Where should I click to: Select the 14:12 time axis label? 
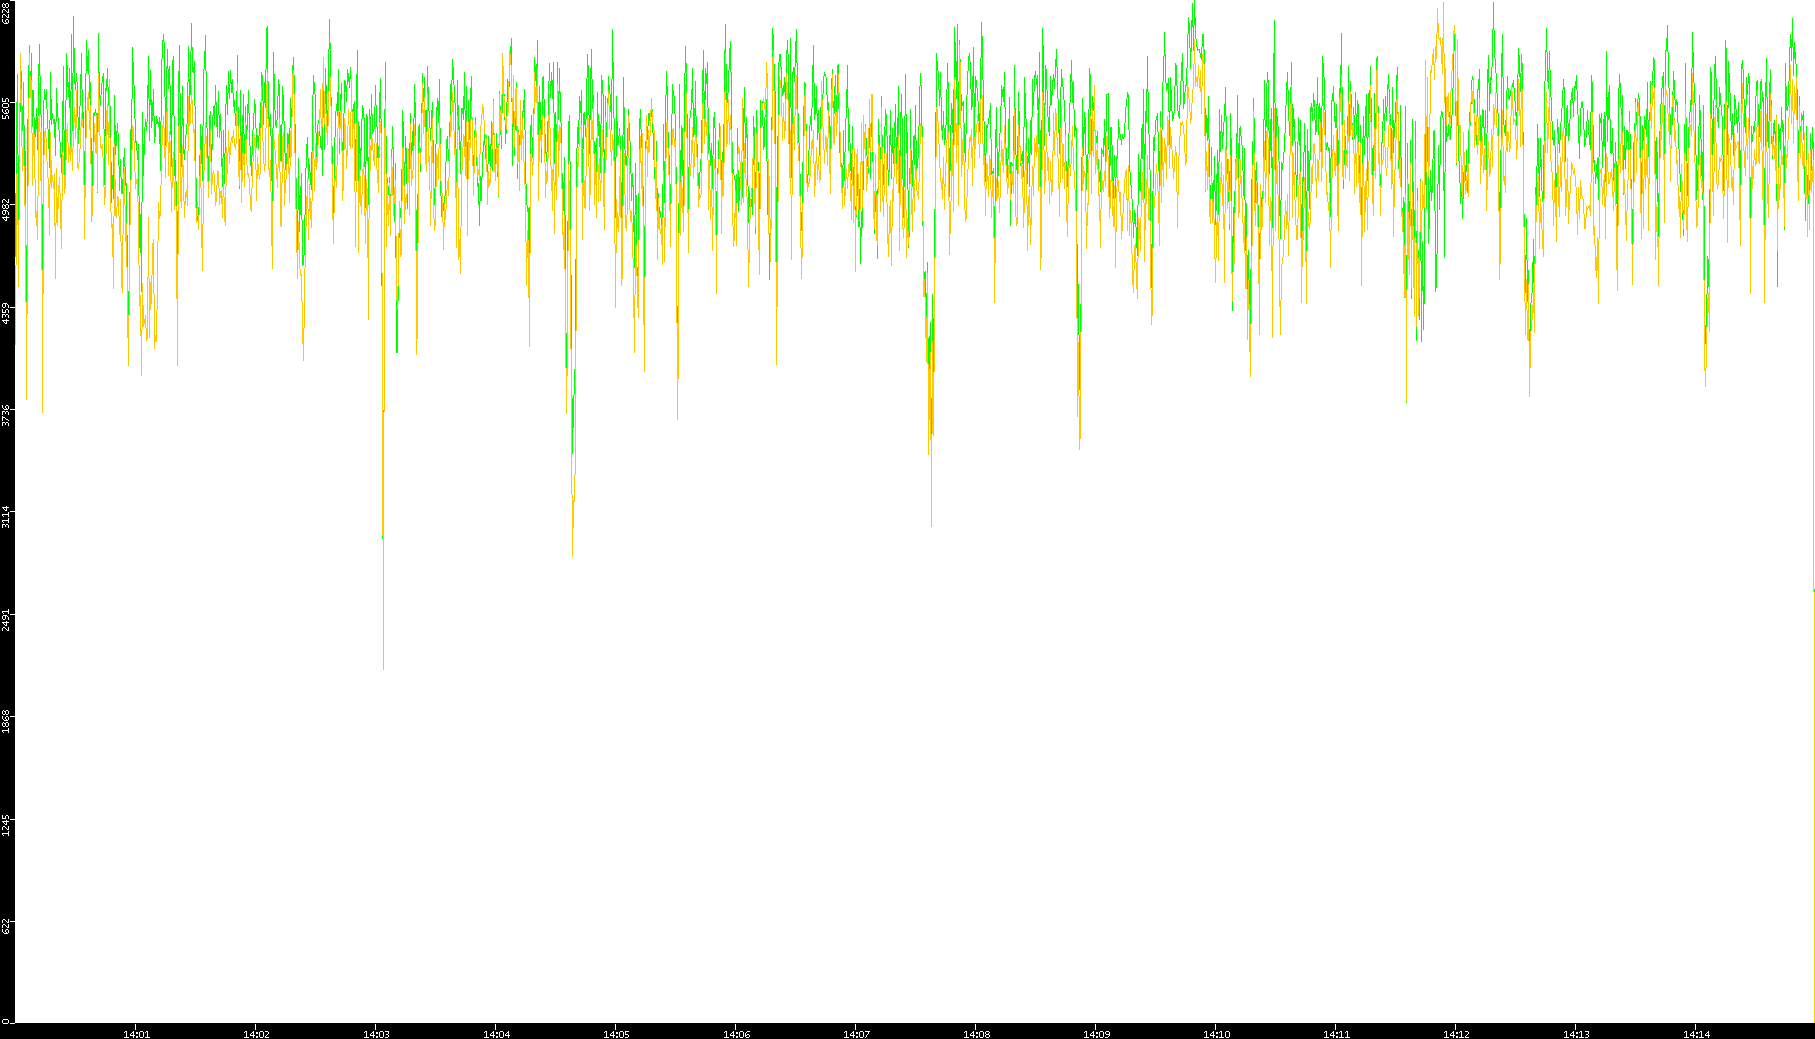(x=1456, y=1034)
